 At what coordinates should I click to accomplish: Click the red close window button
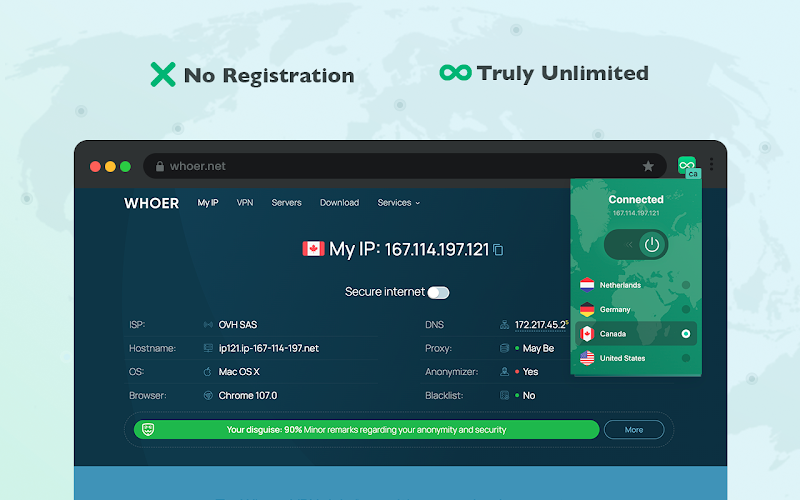tap(95, 166)
